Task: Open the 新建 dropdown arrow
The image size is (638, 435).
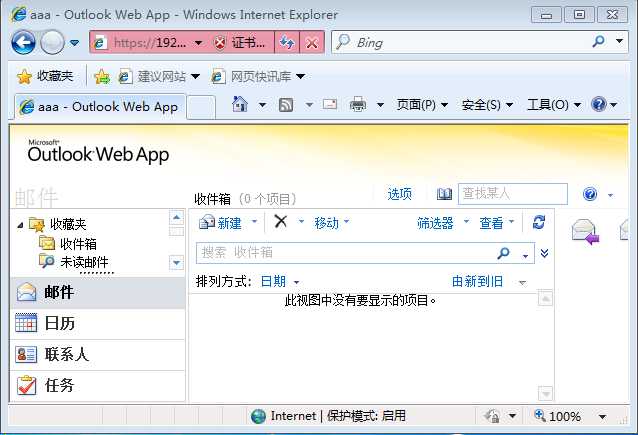Action: point(254,222)
